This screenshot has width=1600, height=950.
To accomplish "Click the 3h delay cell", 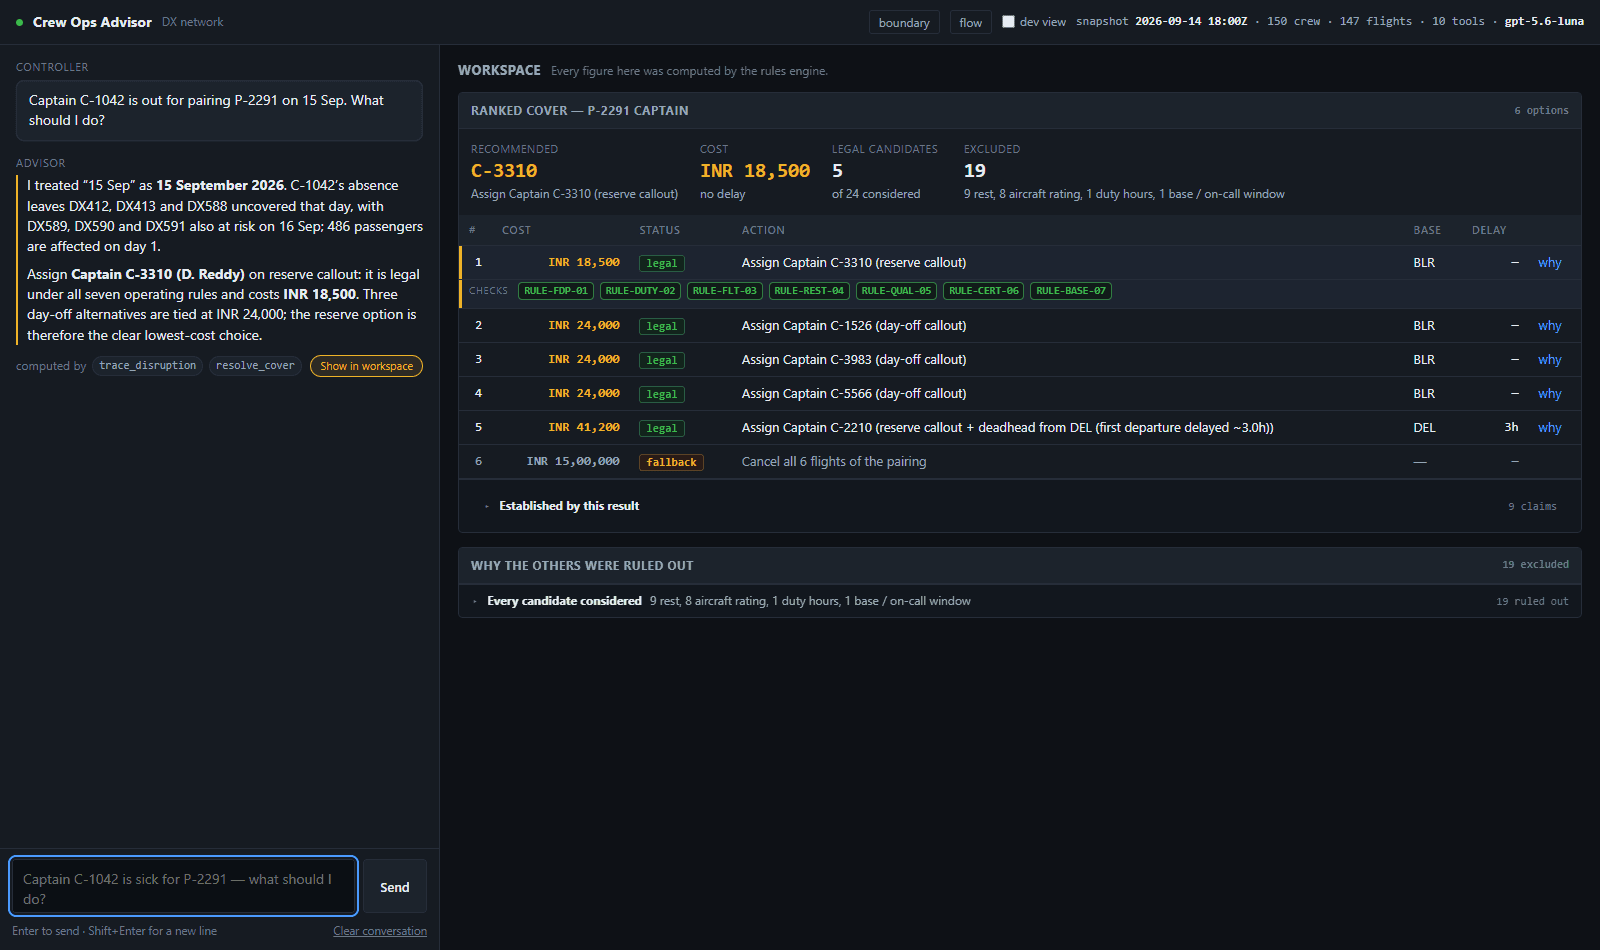I will [x=1511, y=428].
